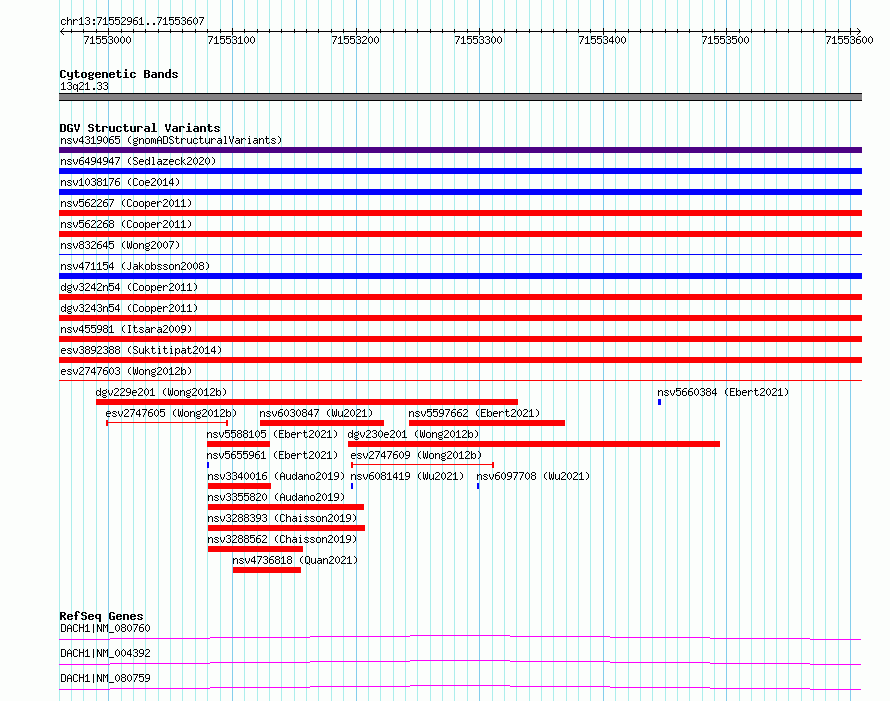This screenshot has height=701, width=890.
Task: Click the red bar under nsv562267
Action: (x=460, y=213)
